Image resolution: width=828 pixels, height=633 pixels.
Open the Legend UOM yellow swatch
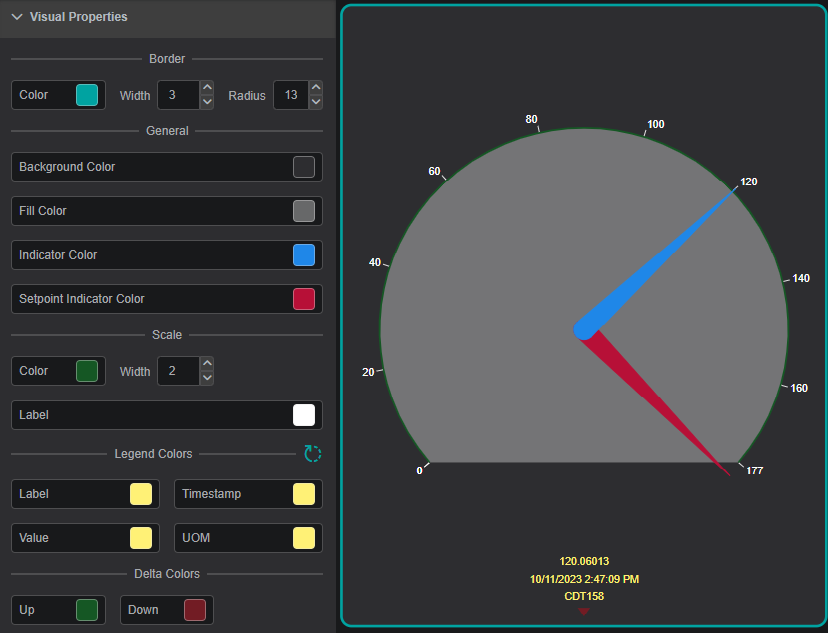click(x=304, y=538)
